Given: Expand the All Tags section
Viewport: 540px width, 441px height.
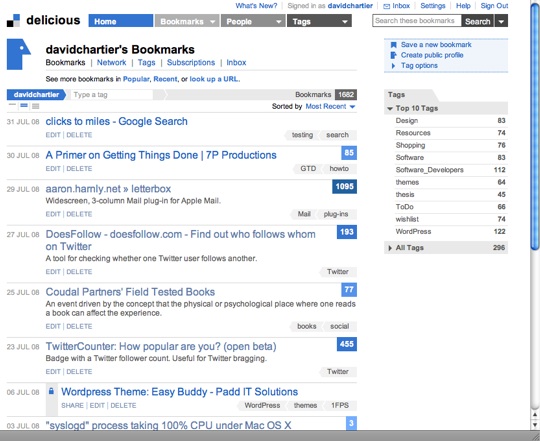Looking at the screenshot, I should point(390,248).
